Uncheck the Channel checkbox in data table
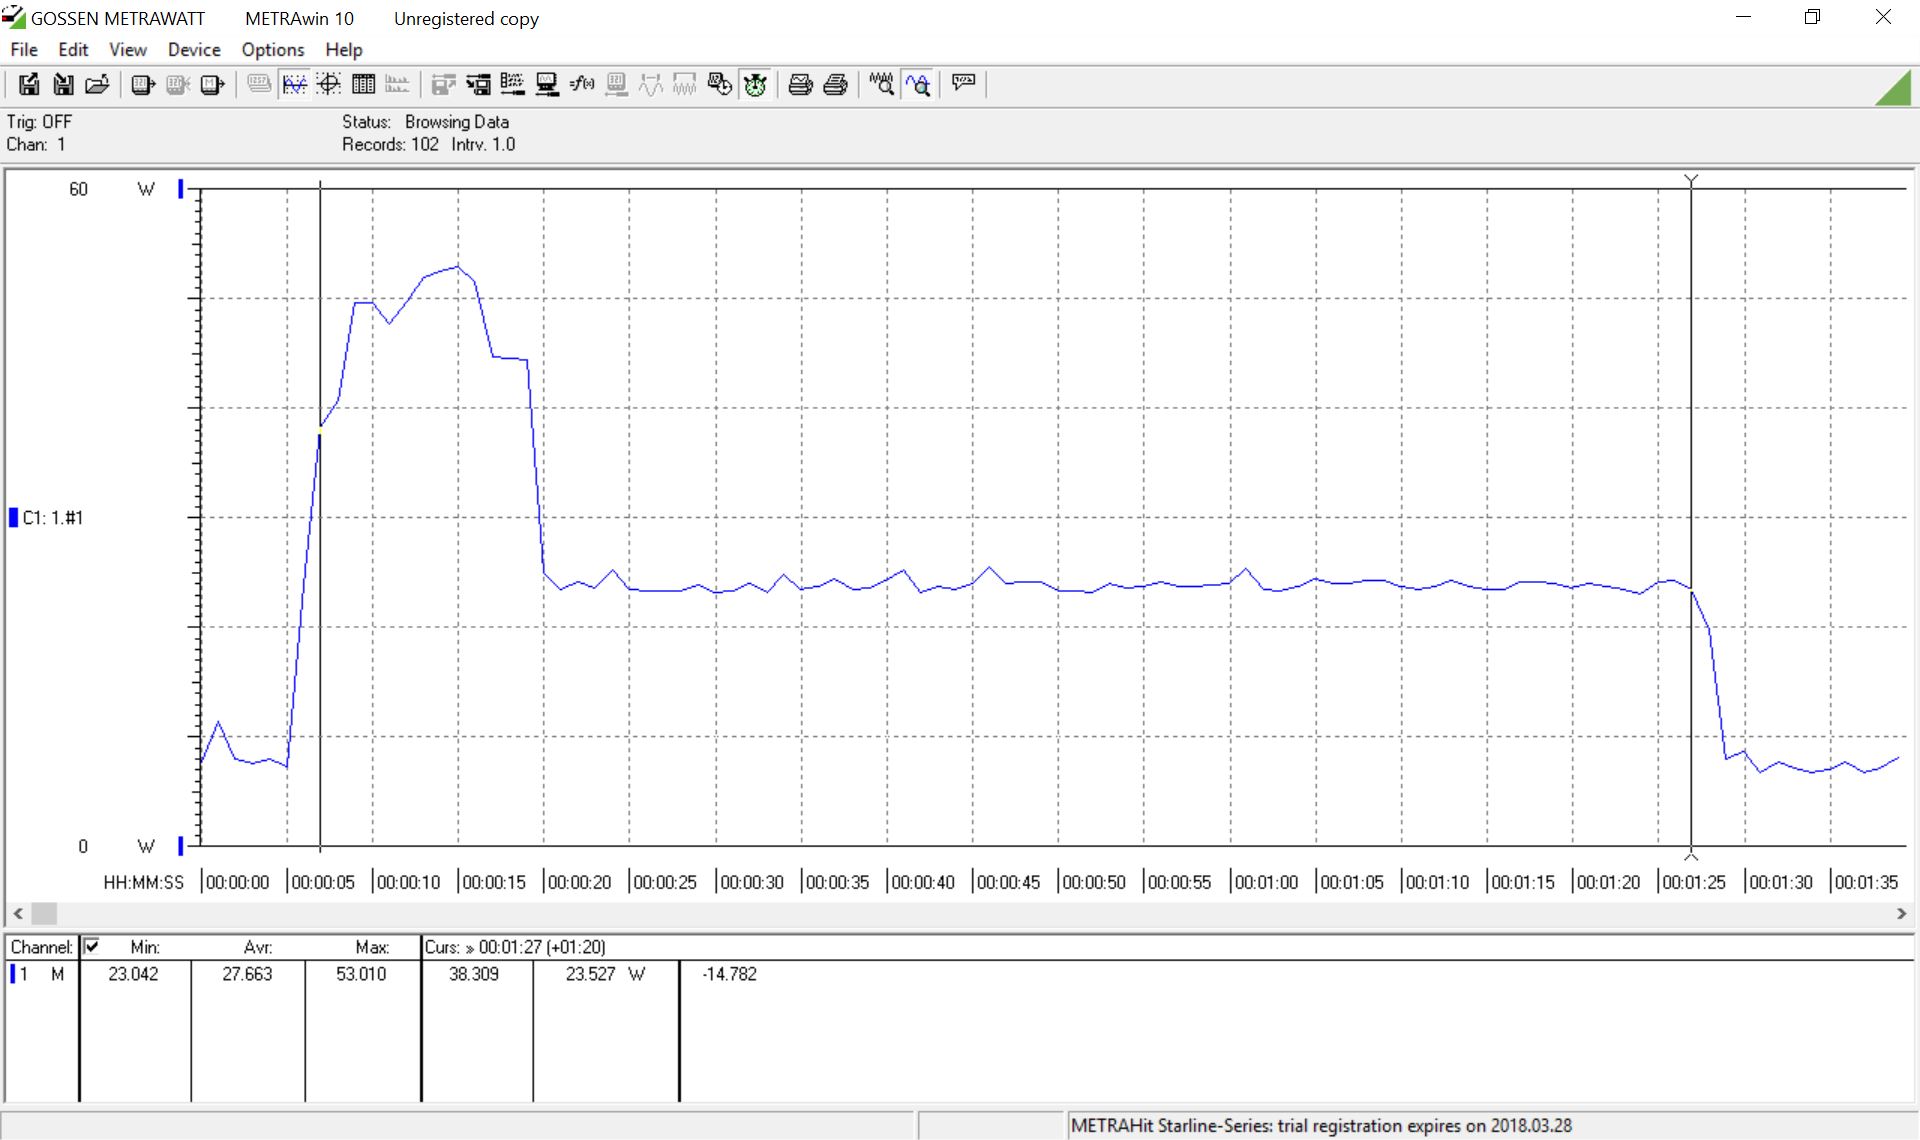Screen dimensions: 1920x1140 click(x=92, y=946)
